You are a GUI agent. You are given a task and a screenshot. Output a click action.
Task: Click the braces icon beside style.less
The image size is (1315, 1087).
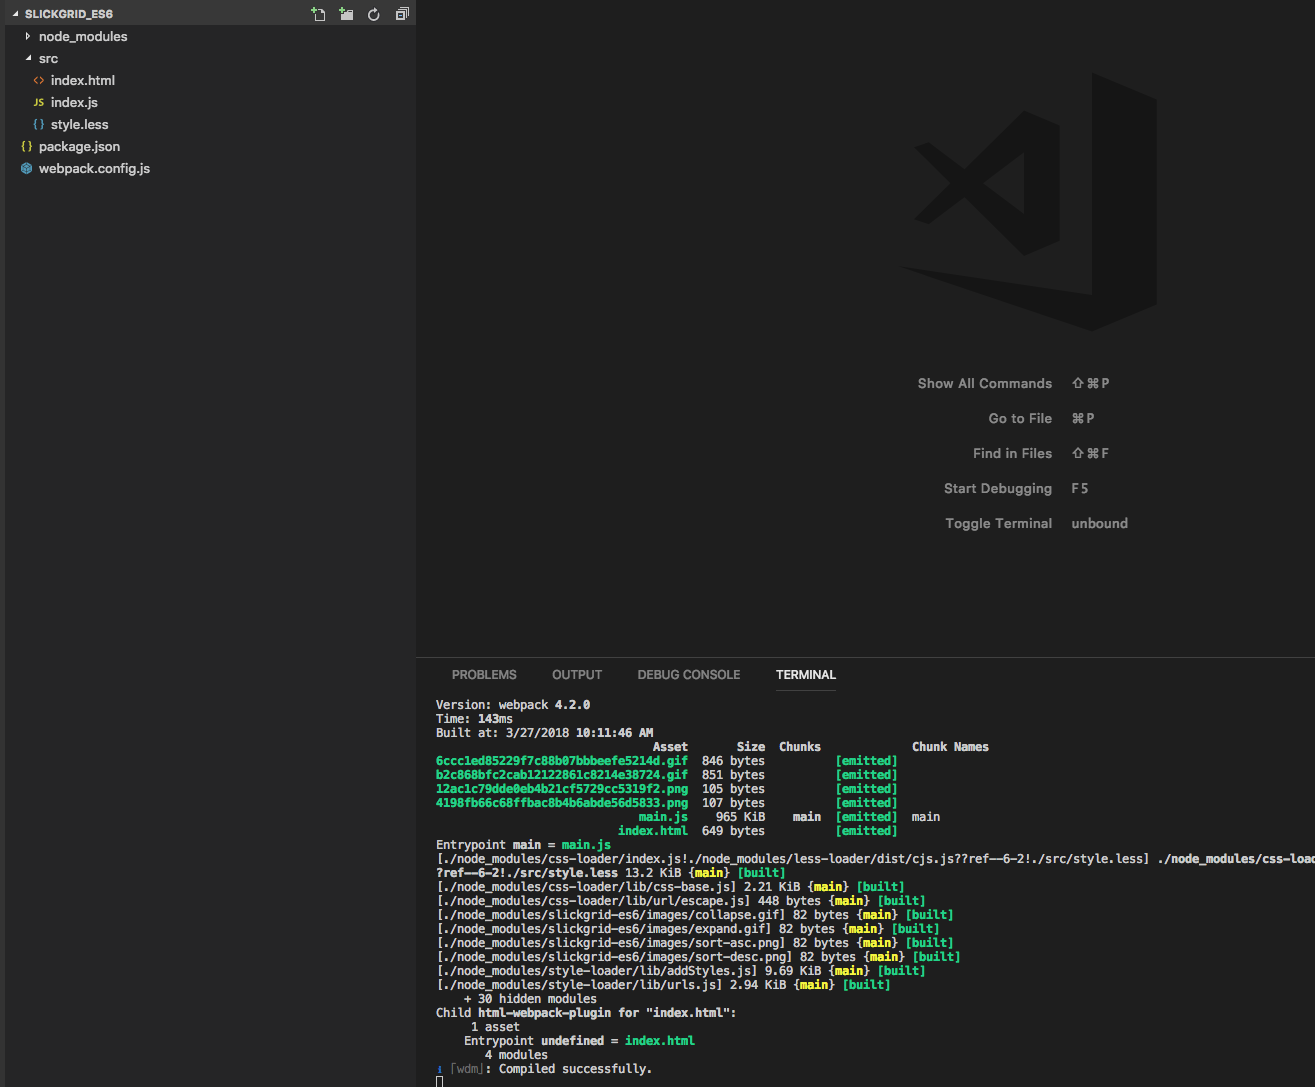click(39, 124)
